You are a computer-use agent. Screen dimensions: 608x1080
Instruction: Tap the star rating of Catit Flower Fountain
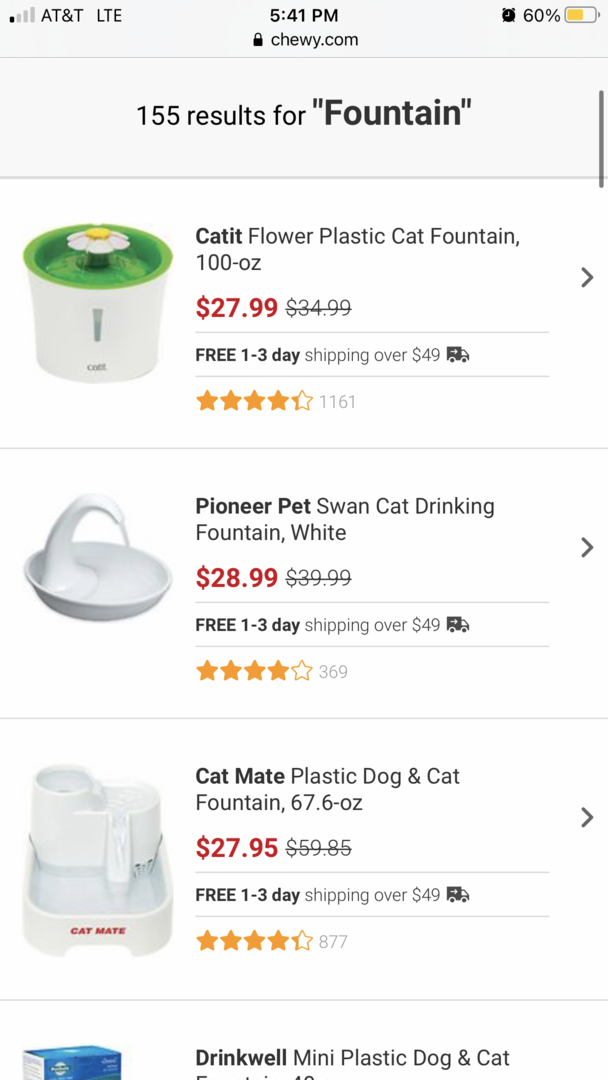pos(255,401)
